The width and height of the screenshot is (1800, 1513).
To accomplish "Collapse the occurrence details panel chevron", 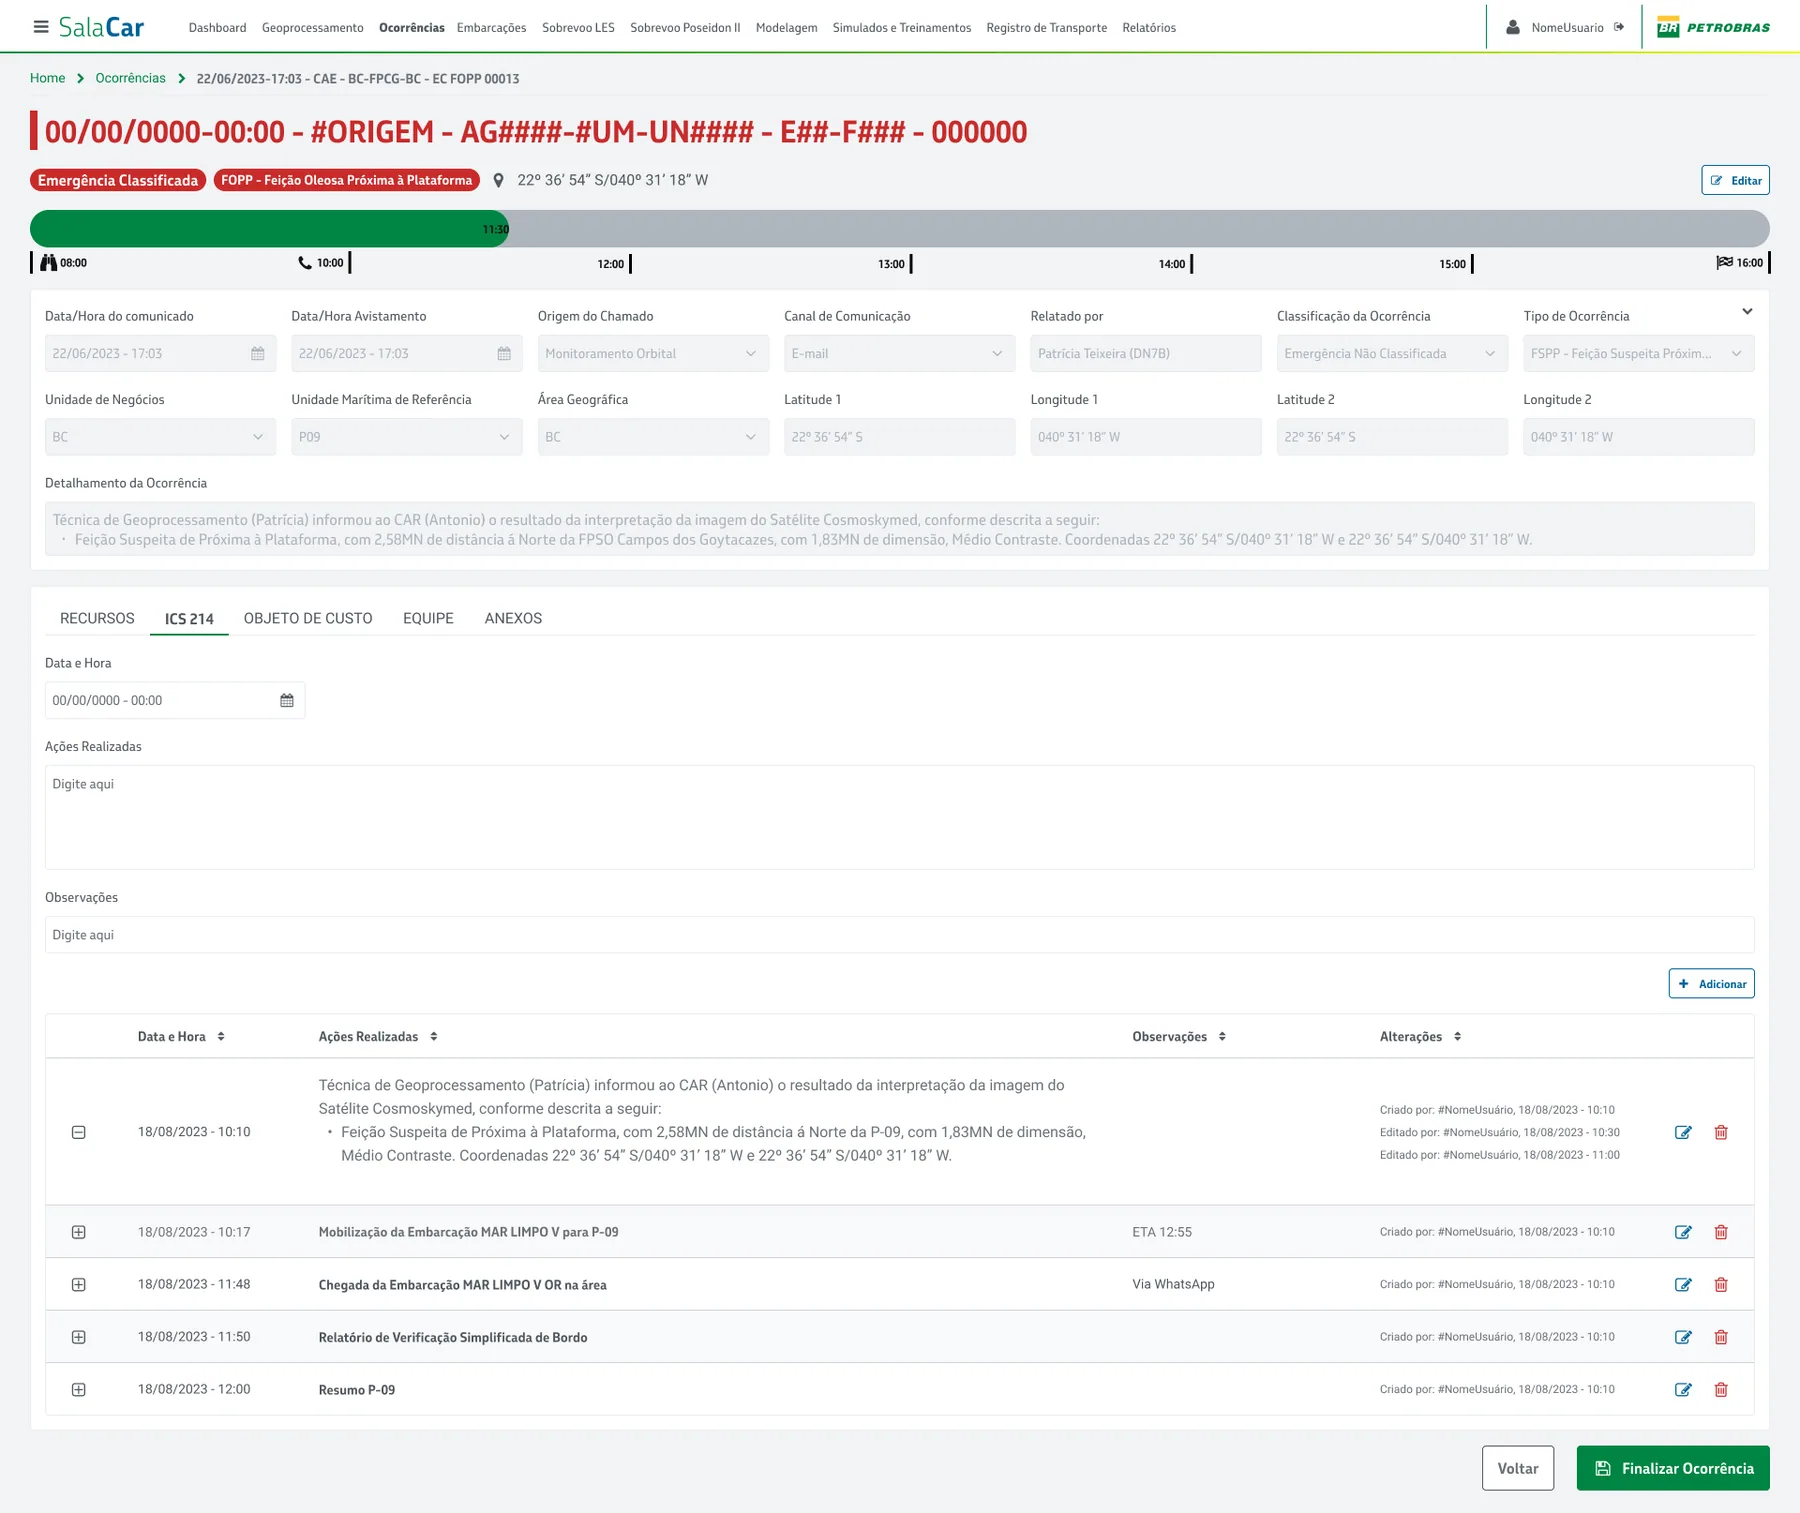I will (1747, 312).
